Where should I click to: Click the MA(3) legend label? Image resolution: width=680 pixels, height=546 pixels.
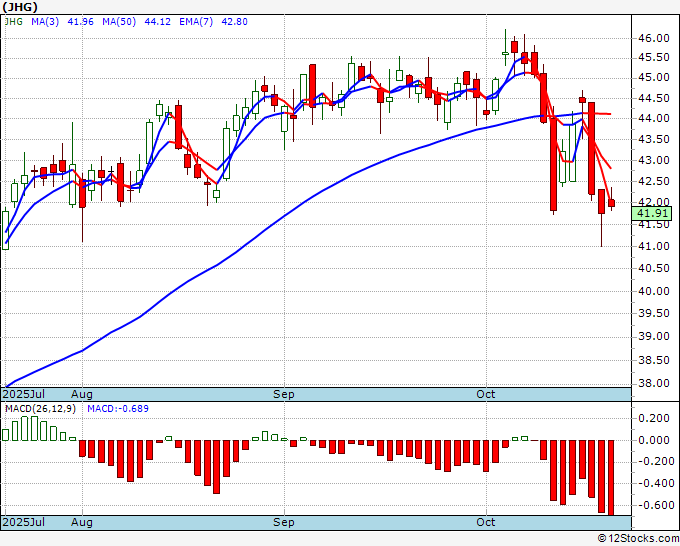pyautogui.click(x=45, y=22)
